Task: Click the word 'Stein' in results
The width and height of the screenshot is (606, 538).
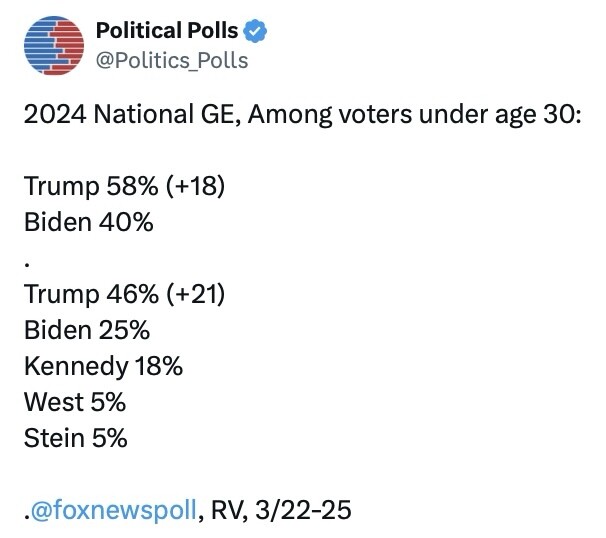Action: 54,438
